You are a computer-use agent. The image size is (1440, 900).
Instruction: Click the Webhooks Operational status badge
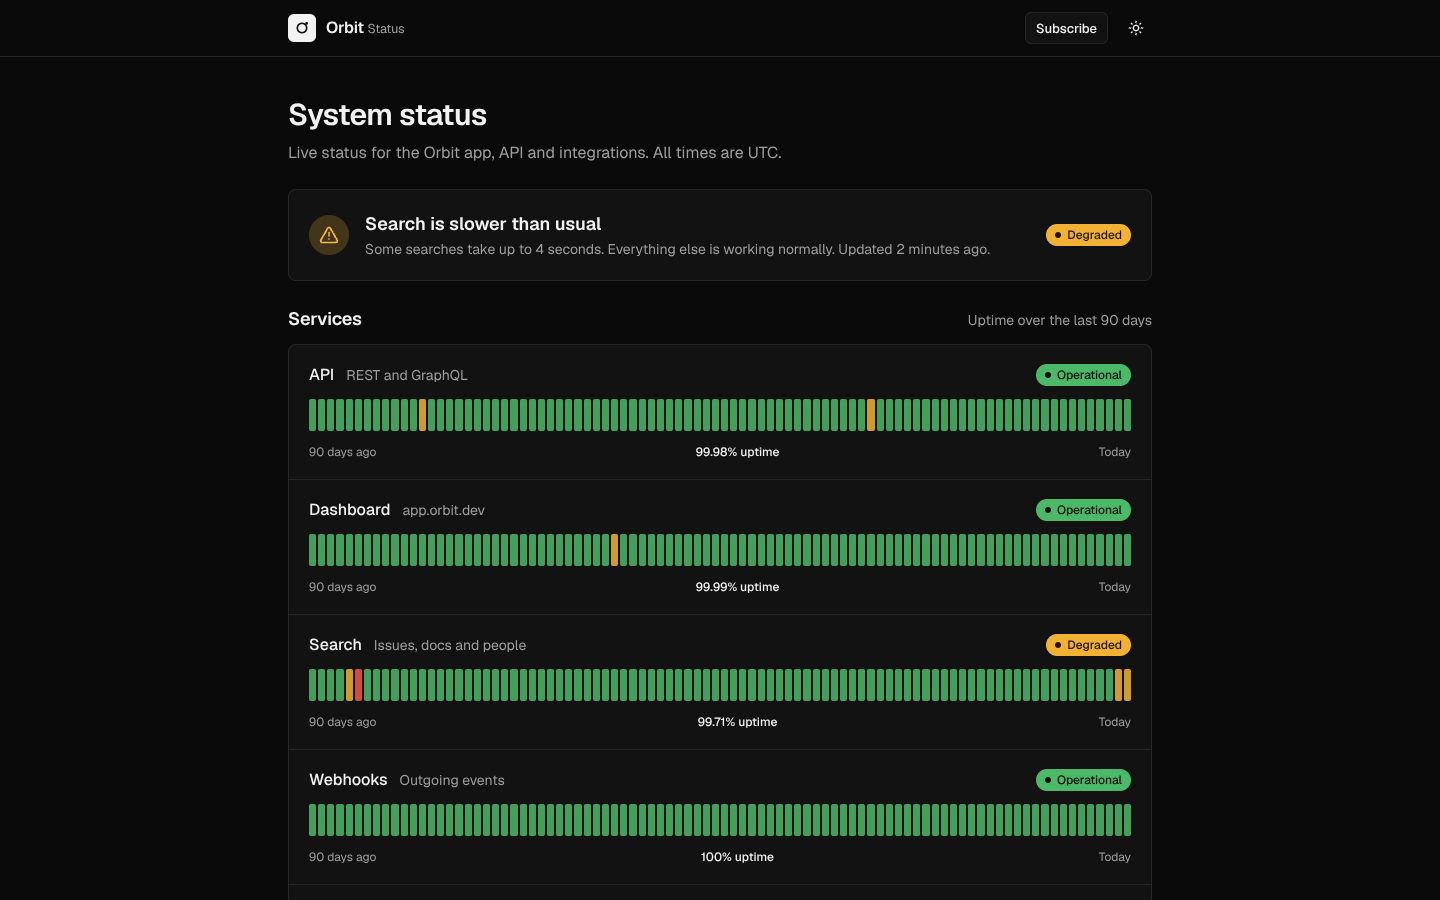[x=1083, y=780]
